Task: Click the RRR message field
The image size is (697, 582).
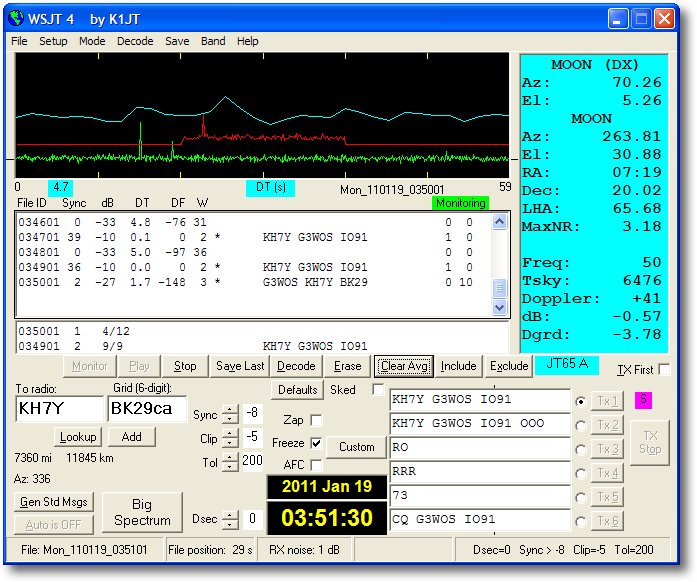Action: click(x=480, y=471)
